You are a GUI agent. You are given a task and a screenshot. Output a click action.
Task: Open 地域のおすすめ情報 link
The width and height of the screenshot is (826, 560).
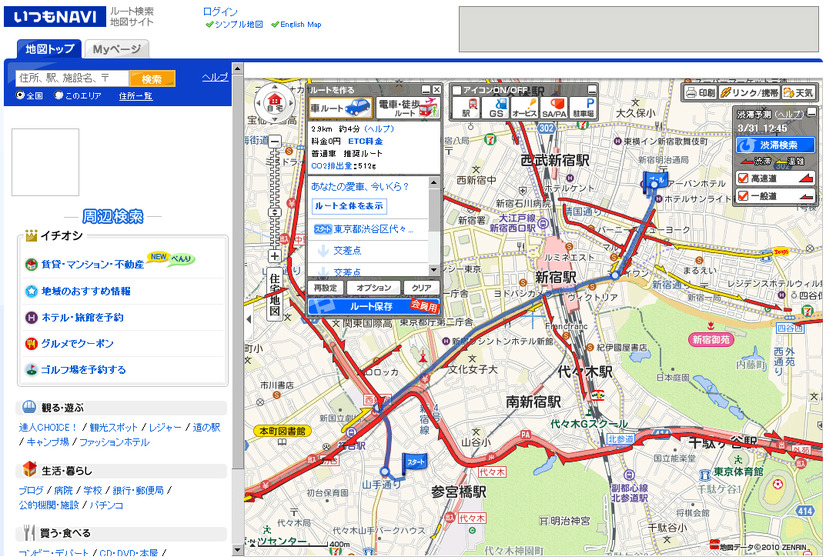(x=86, y=291)
